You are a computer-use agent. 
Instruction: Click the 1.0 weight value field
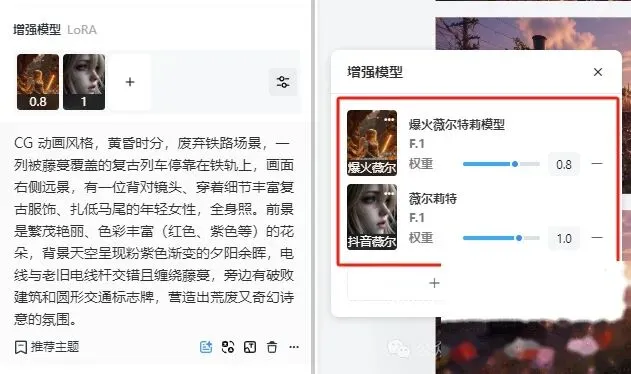[564, 238]
